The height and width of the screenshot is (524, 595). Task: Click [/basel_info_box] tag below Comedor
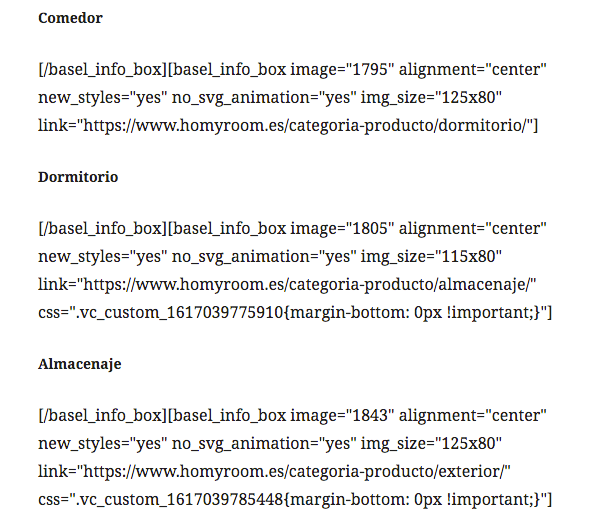coord(102,69)
